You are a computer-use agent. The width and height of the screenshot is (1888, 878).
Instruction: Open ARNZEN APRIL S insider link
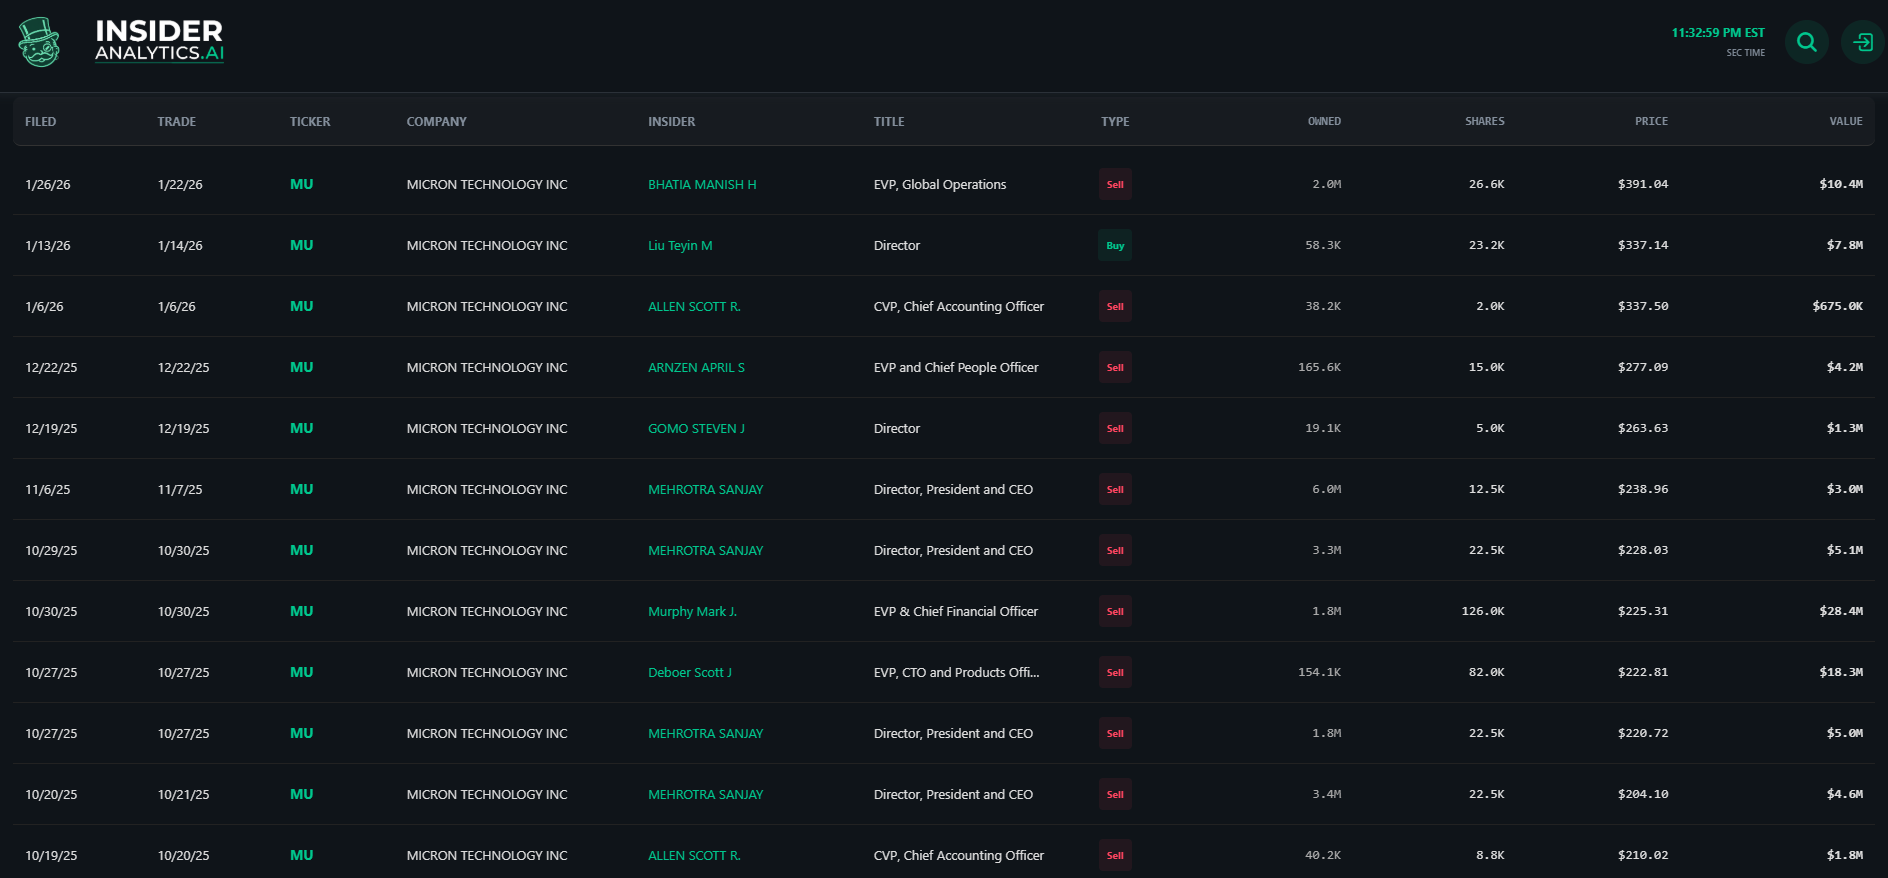(x=696, y=368)
